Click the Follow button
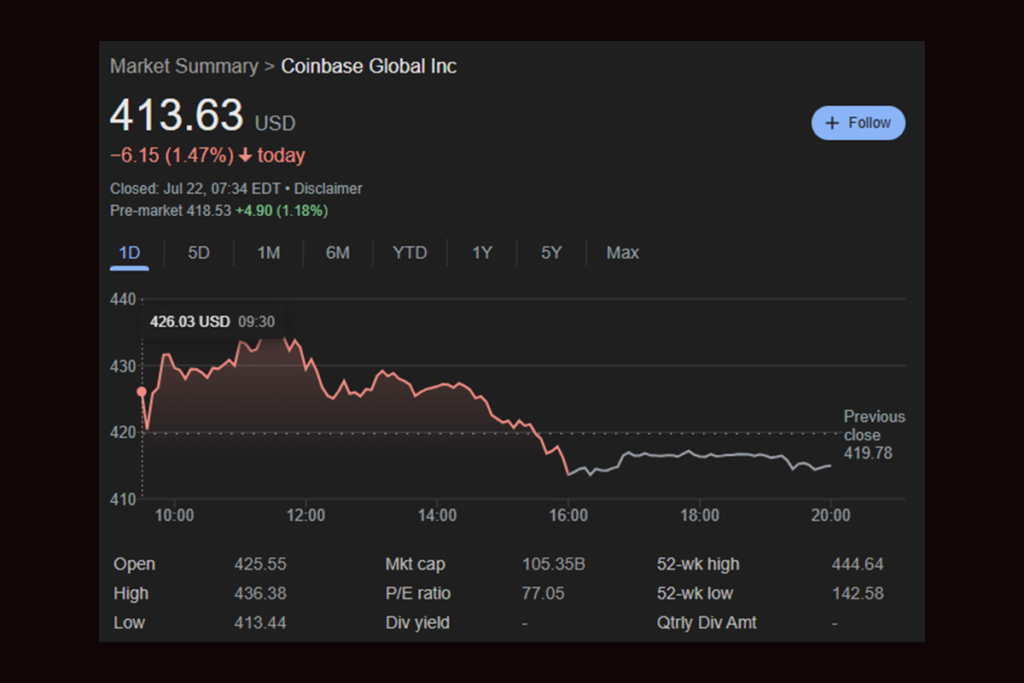The height and width of the screenshot is (683, 1024). pos(858,123)
